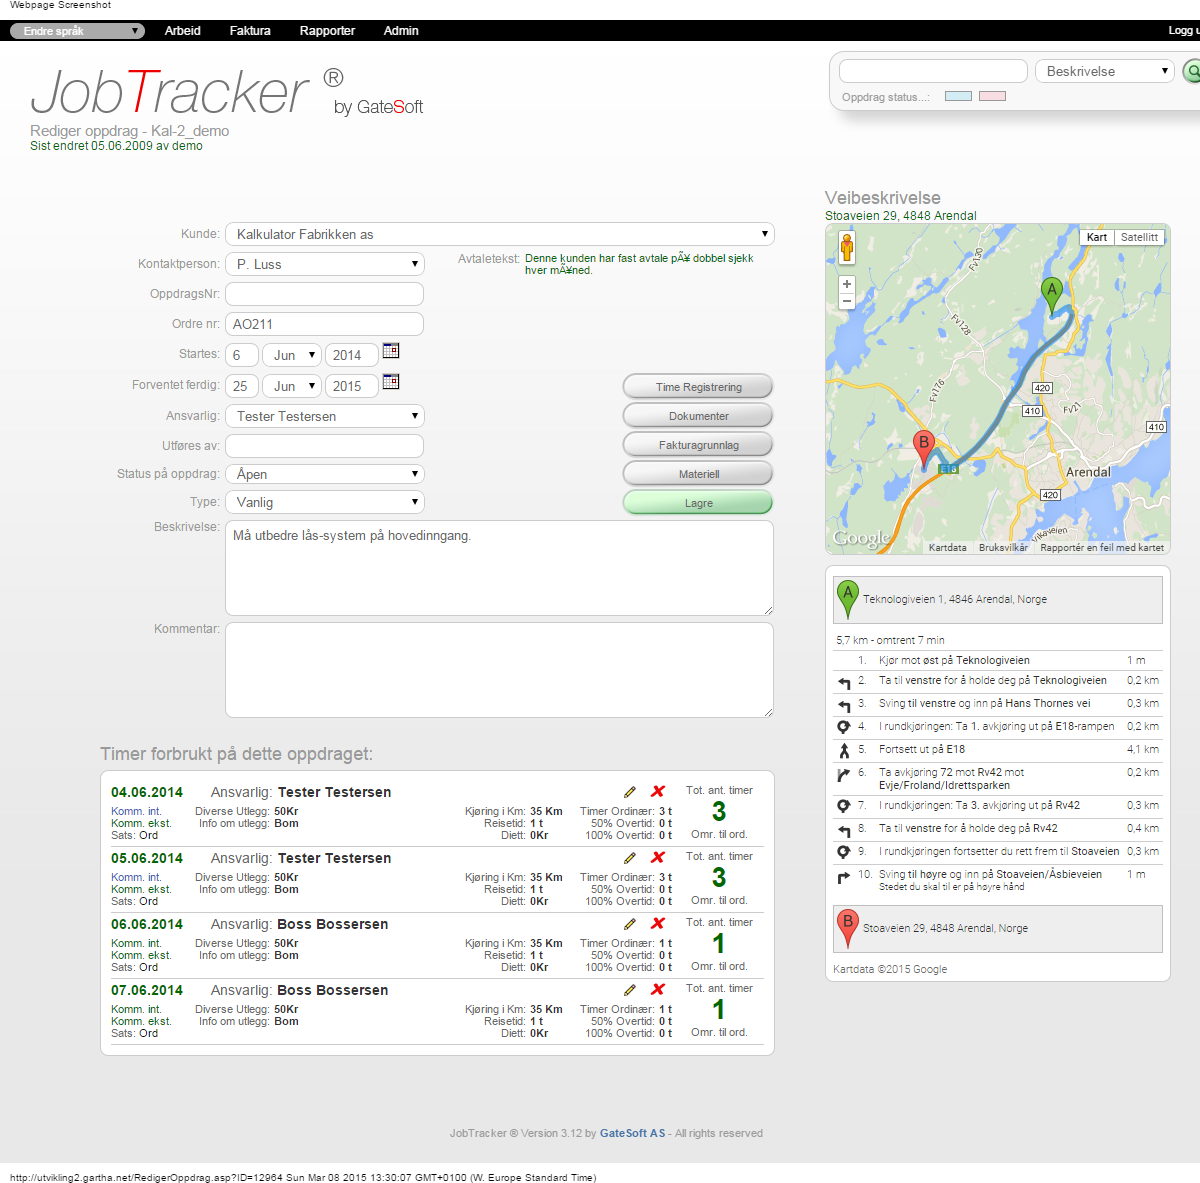The image size is (1200, 1183).
Task: Zoom in on the map
Action: [847, 284]
